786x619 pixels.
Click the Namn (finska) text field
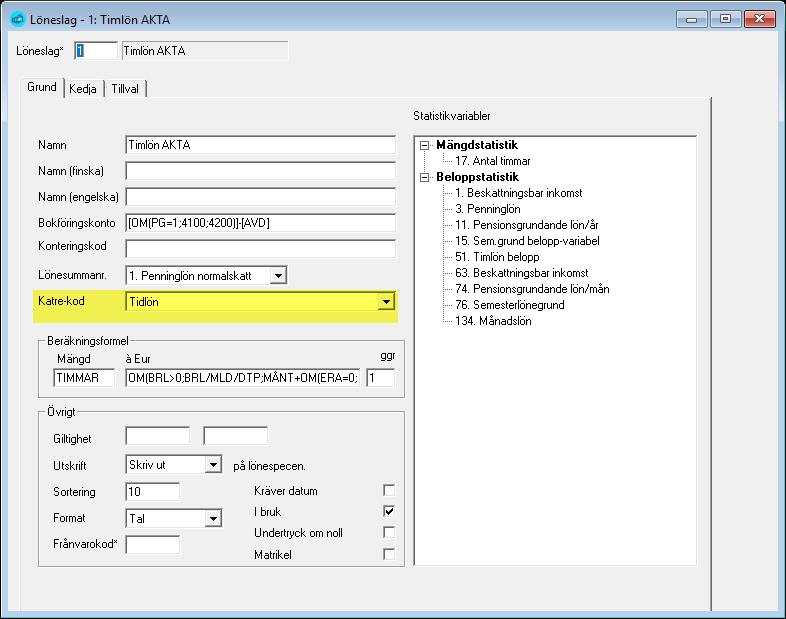[260, 171]
